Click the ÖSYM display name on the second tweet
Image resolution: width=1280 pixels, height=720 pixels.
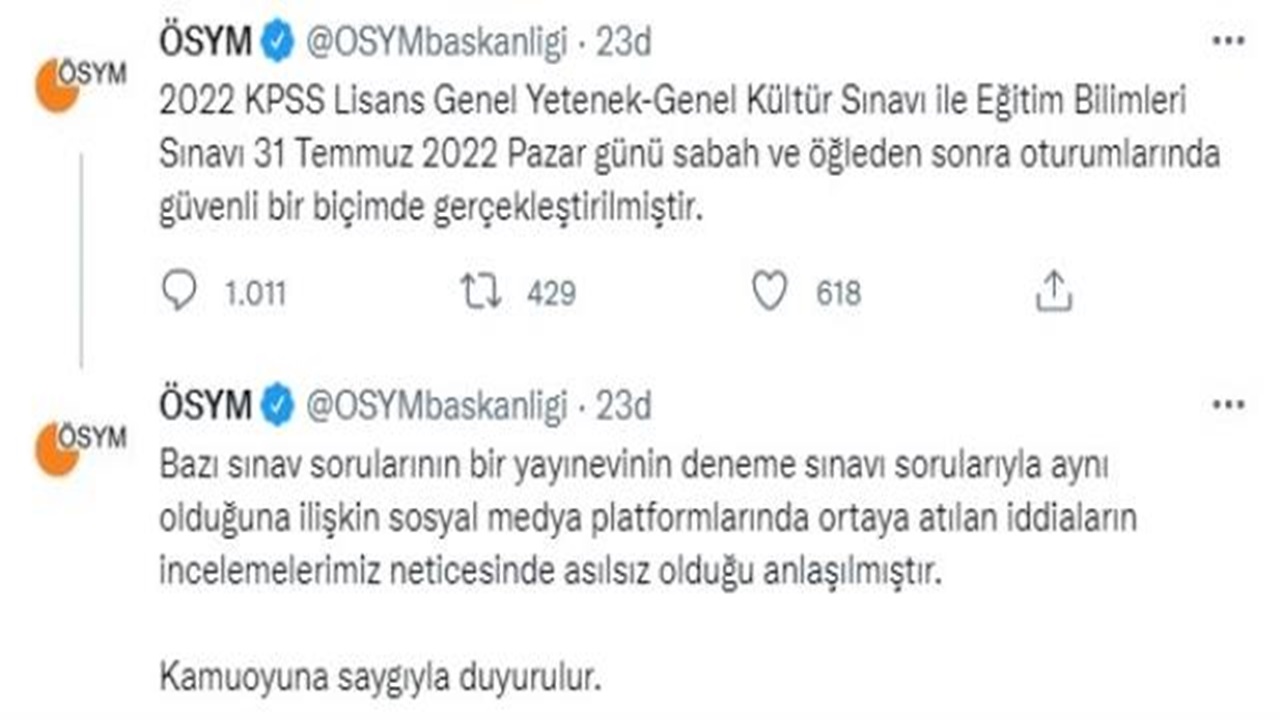(x=205, y=405)
